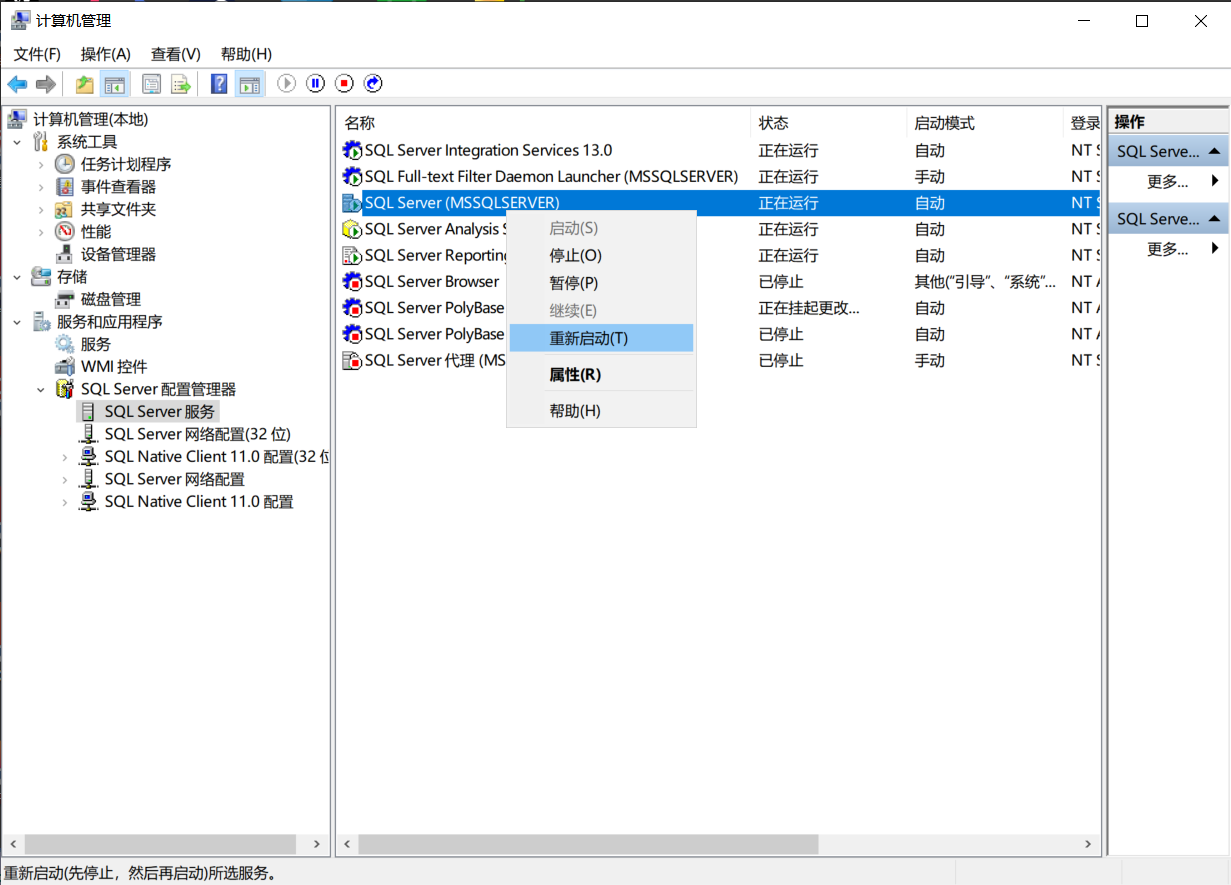The height and width of the screenshot is (885, 1231).
Task: Click the SQL Full-text Filter Daemon Launcher icon
Action: pos(352,177)
